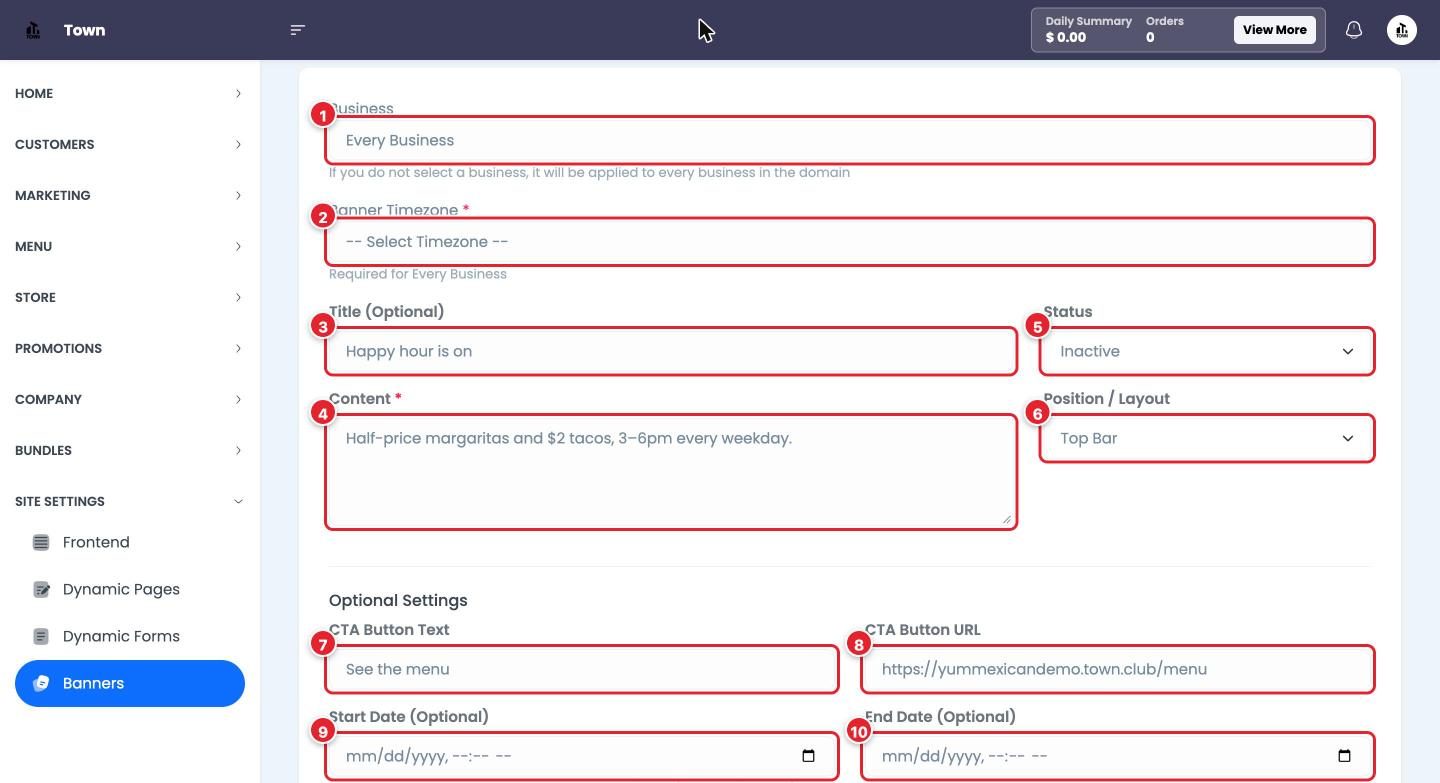Expand the COMPANY sidebar section
This screenshot has width=1440, height=783.
pyautogui.click(x=130, y=399)
